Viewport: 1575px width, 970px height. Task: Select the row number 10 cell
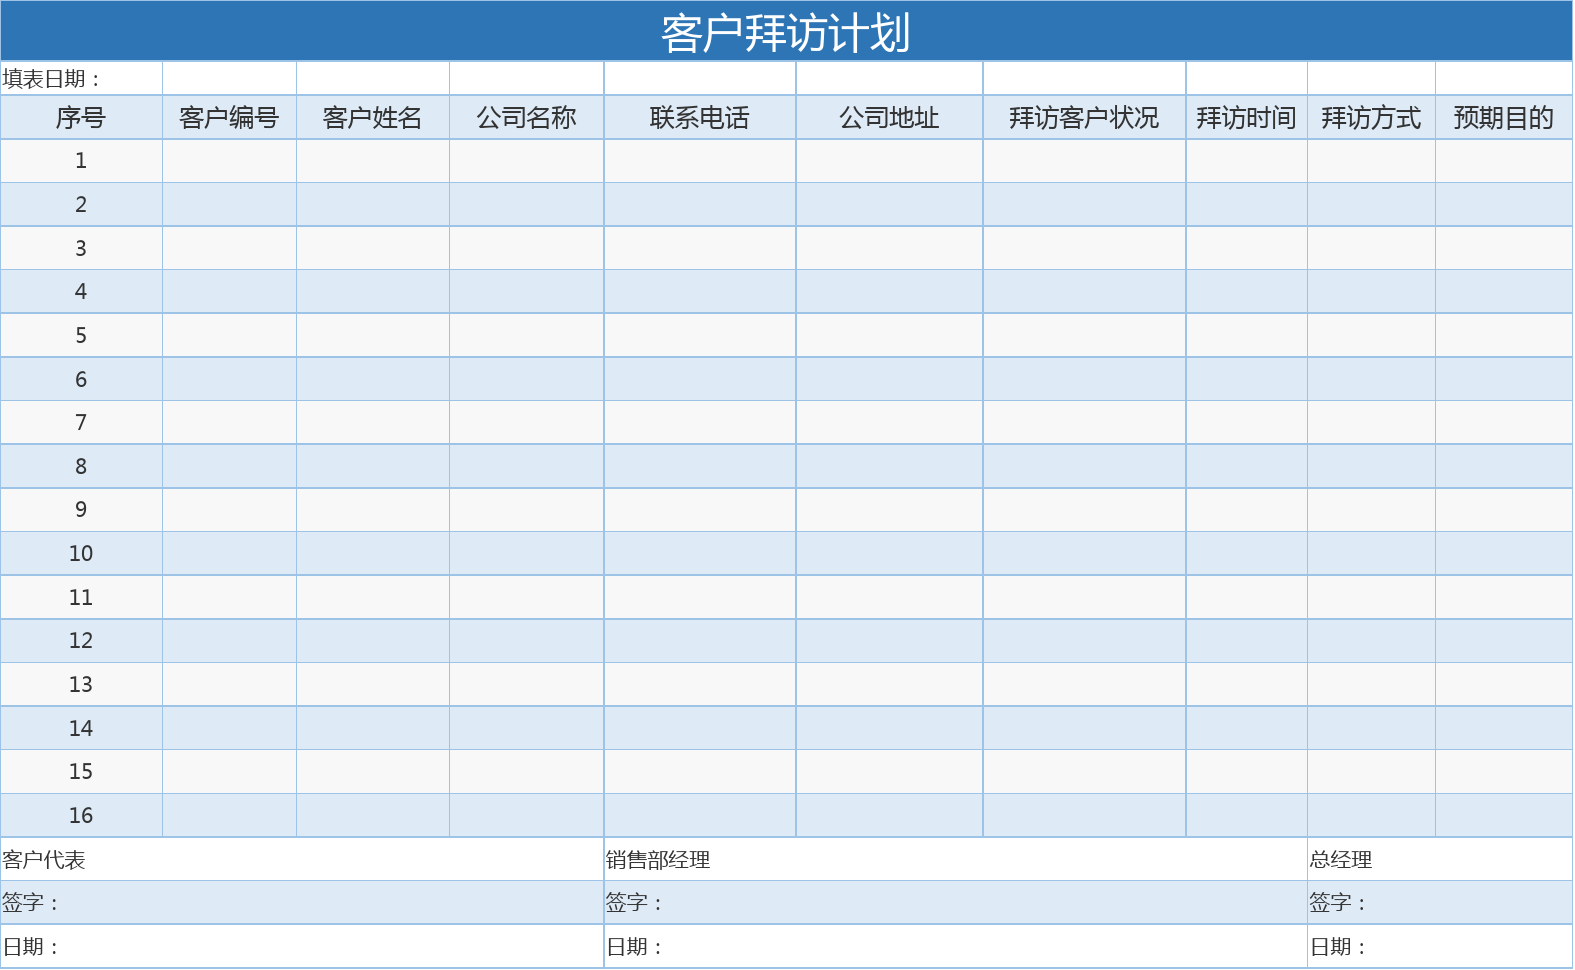tap(81, 553)
